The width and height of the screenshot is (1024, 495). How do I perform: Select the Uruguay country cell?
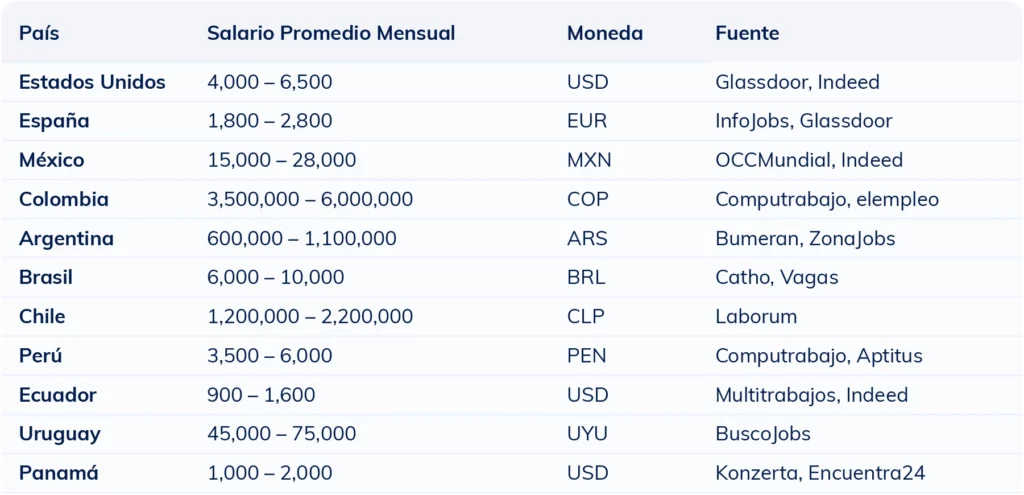coord(59,434)
